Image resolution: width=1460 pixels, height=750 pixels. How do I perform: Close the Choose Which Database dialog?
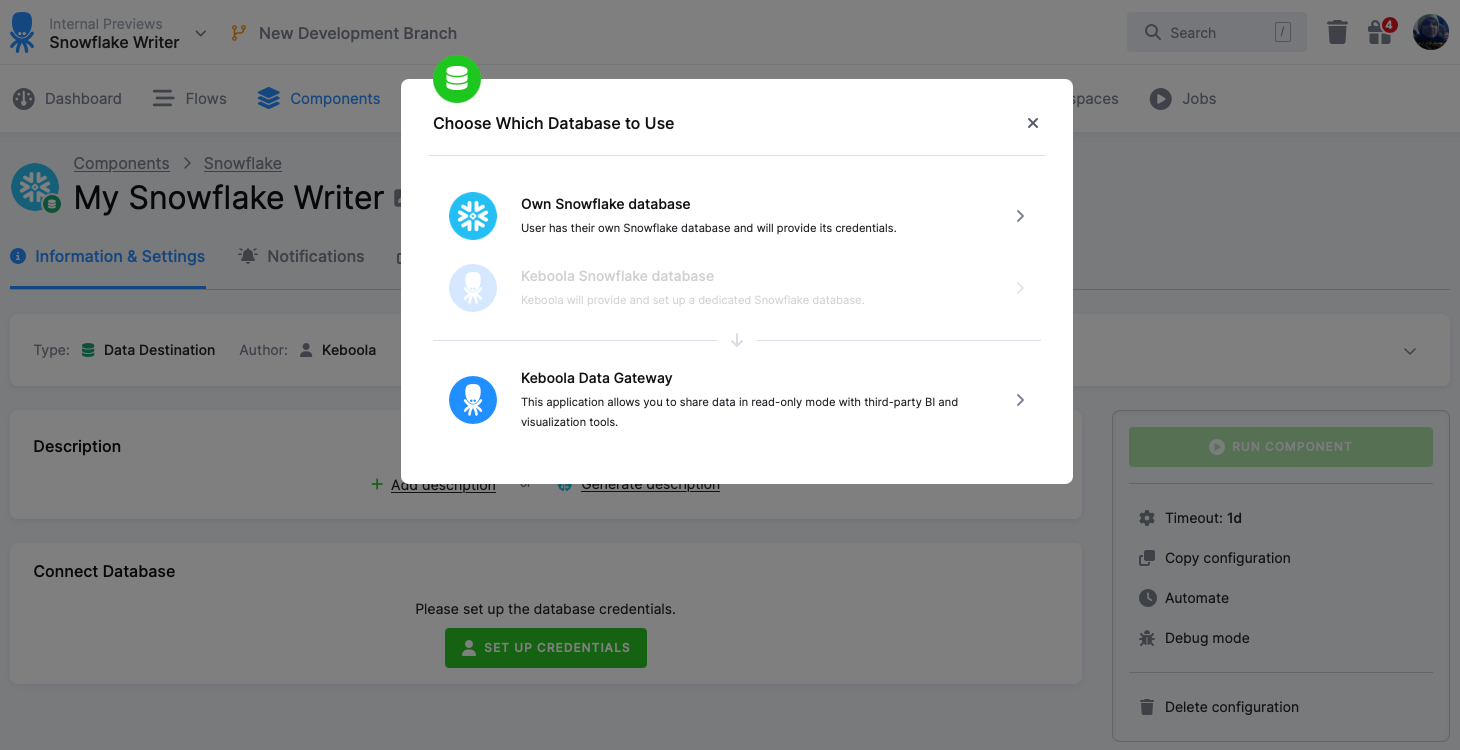pyautogui.click(x=1033, y=123)
